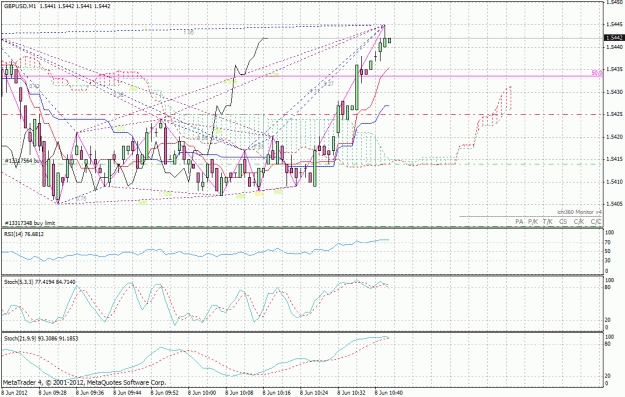Click the T/K column header
This screenshot has width=625, height=397.
548,221
